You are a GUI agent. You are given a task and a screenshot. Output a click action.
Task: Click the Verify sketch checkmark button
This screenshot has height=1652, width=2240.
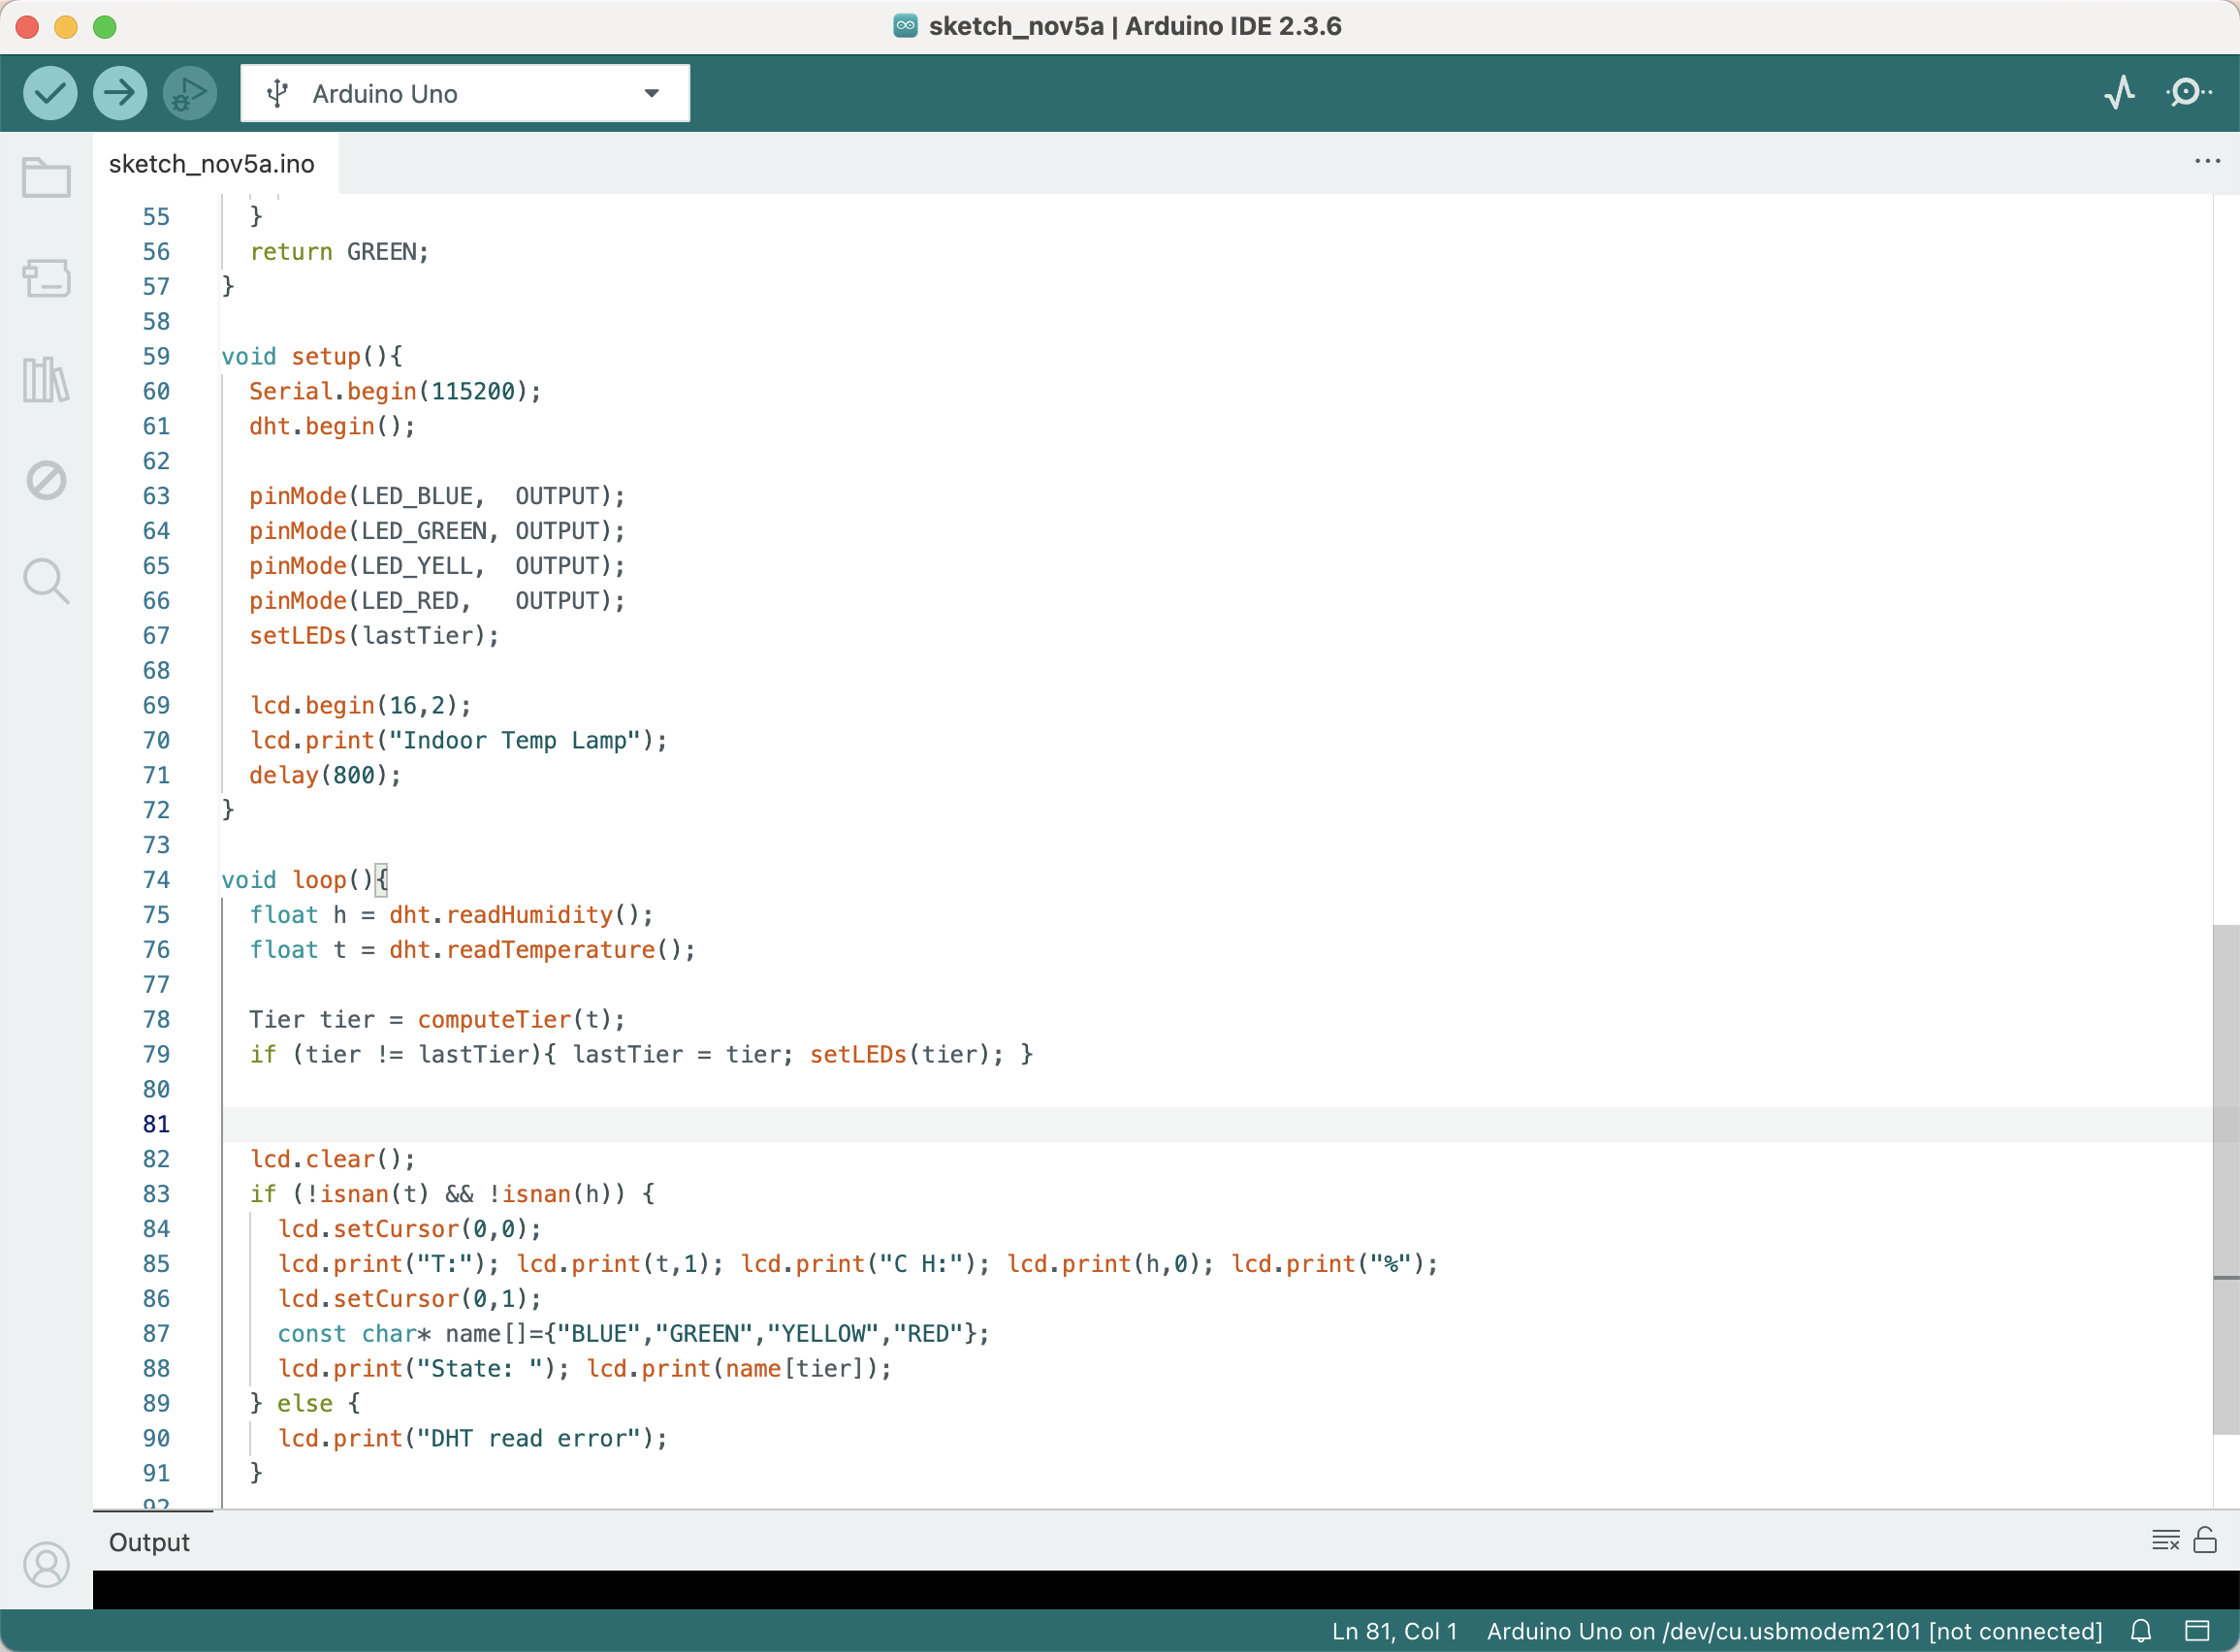(x=50, y=93)
